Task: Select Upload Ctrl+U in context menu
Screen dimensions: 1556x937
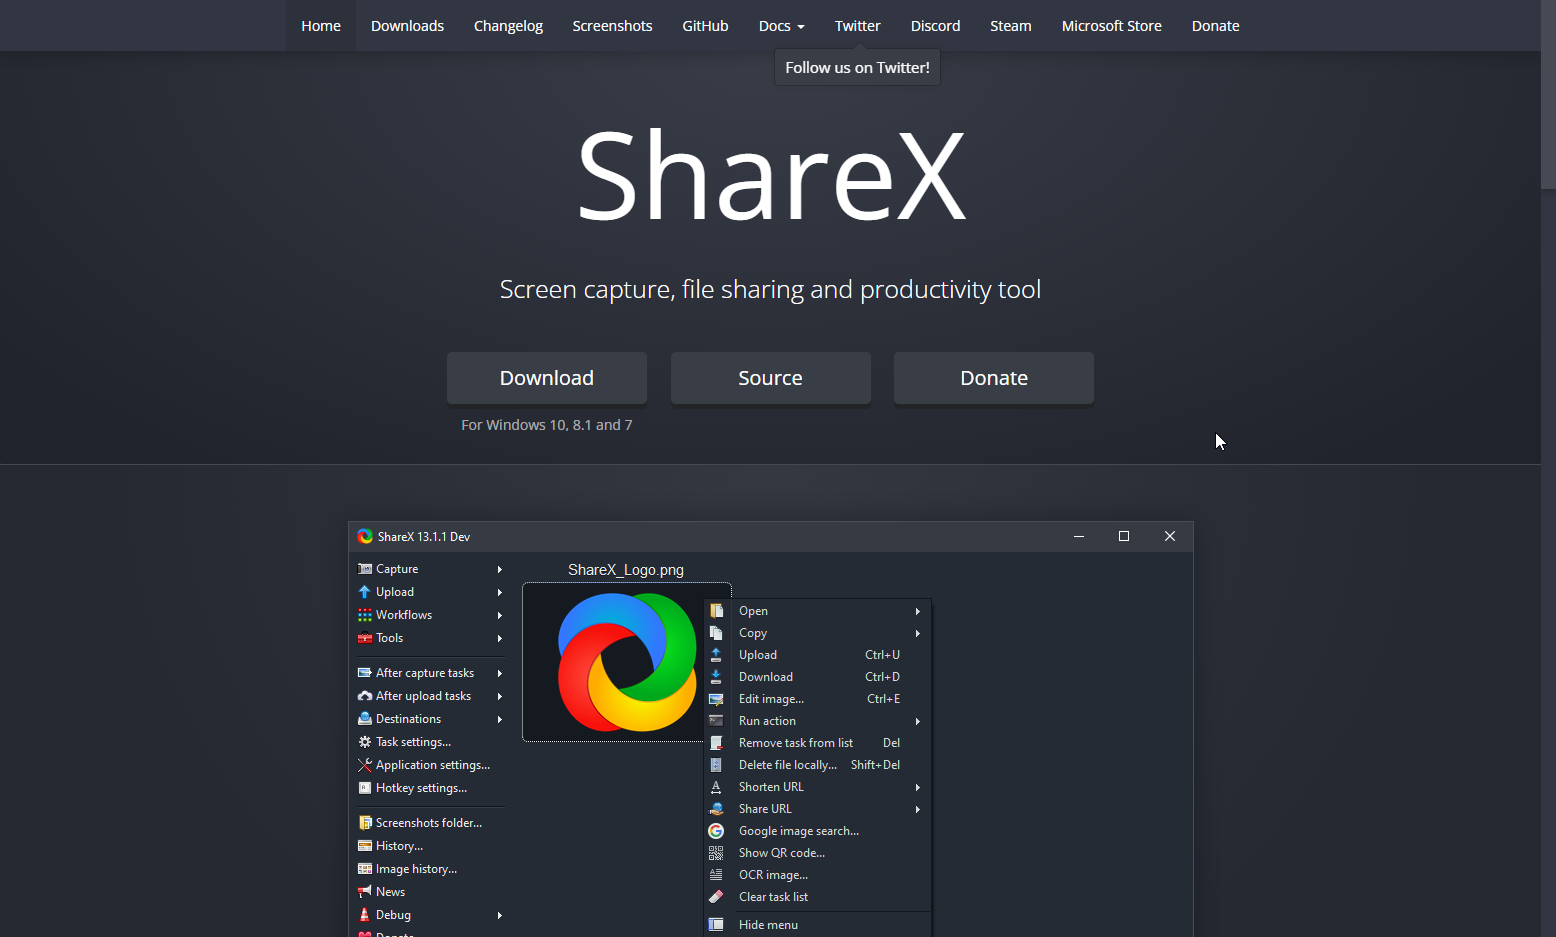Action: pyautogui.click(x=818, y=655)
